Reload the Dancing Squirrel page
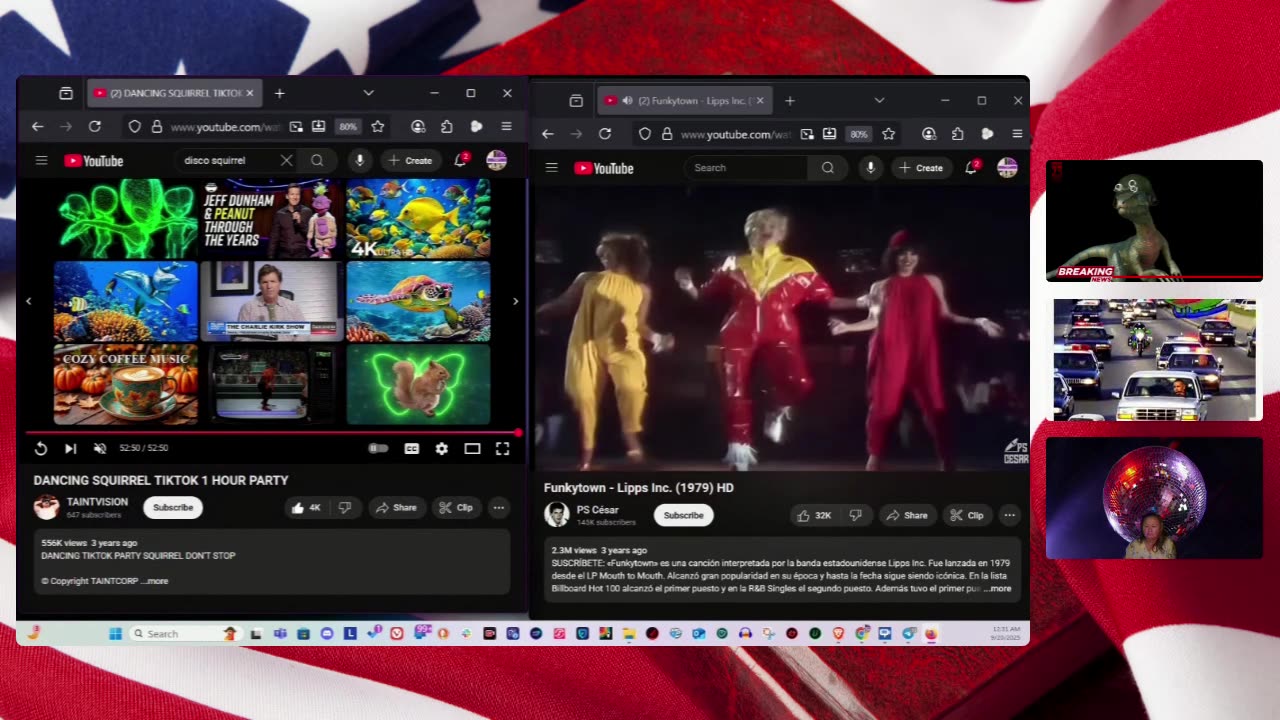The height and width of the screenshot is (720, 1280). tap(94, 127)
